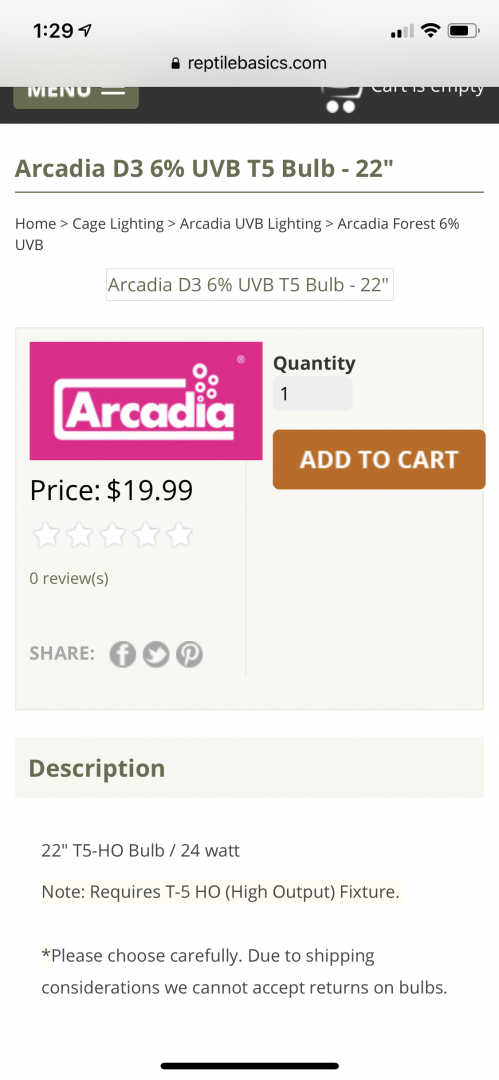Viewport: 499px width, 1080px height.
Task: Tap the lock icon beside reptilebasics.com
Action: pos(176,63)
